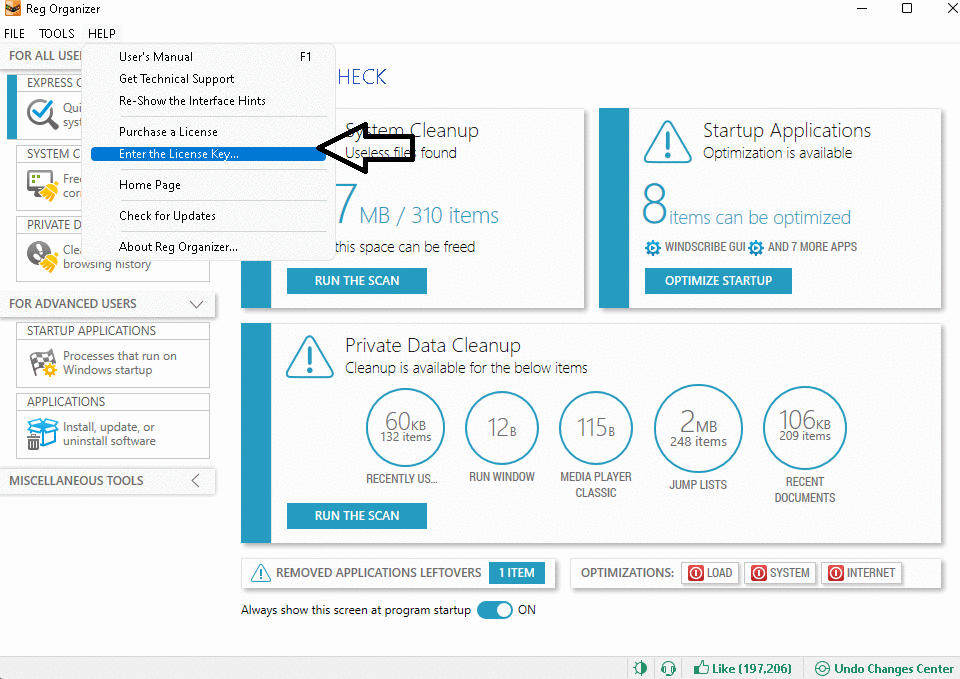Image resolution: width=960 pixels, height=679 pixels.
Task: Click the Express Check magnifier icon
Action: point(42,114)
